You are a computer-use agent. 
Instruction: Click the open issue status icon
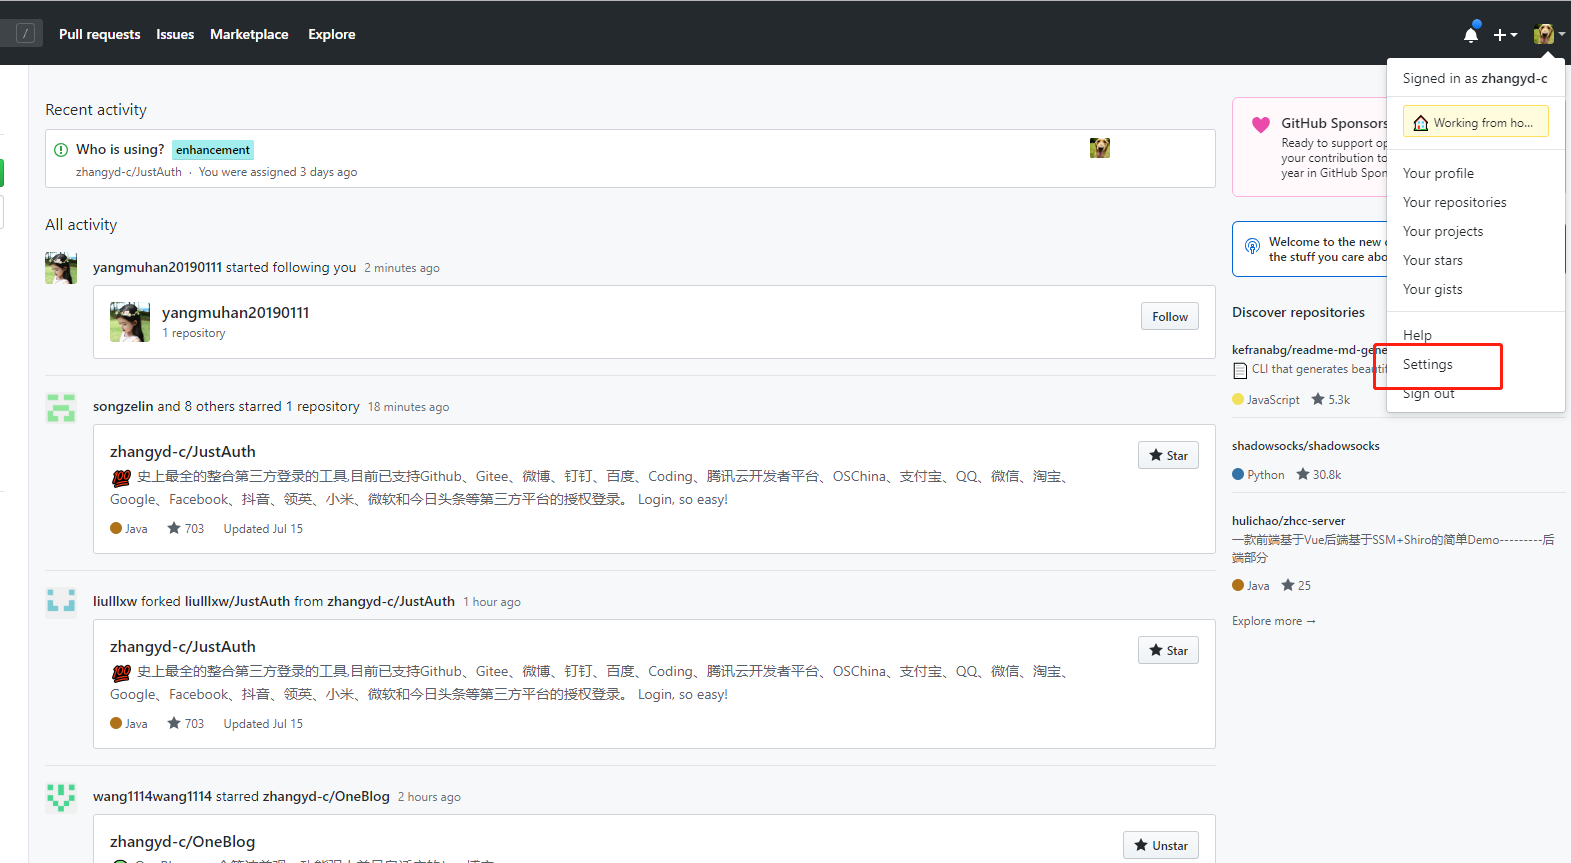tap(60, 150)
